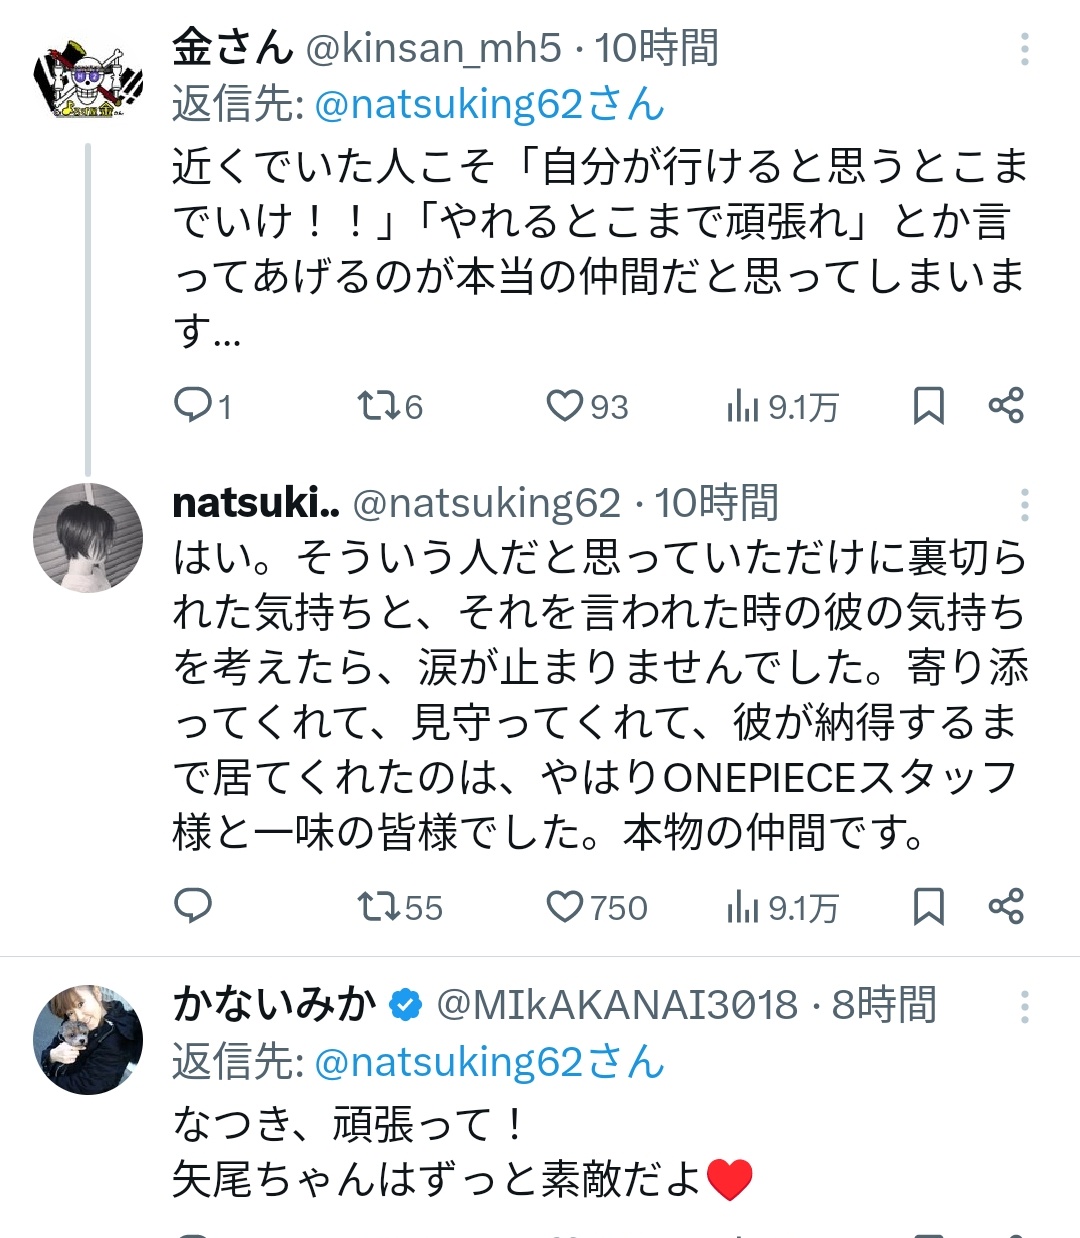Reply to 金さん's tweet via comment icon
Image resolution: width=1080 pixels, height=1238 pixels.
193,406
